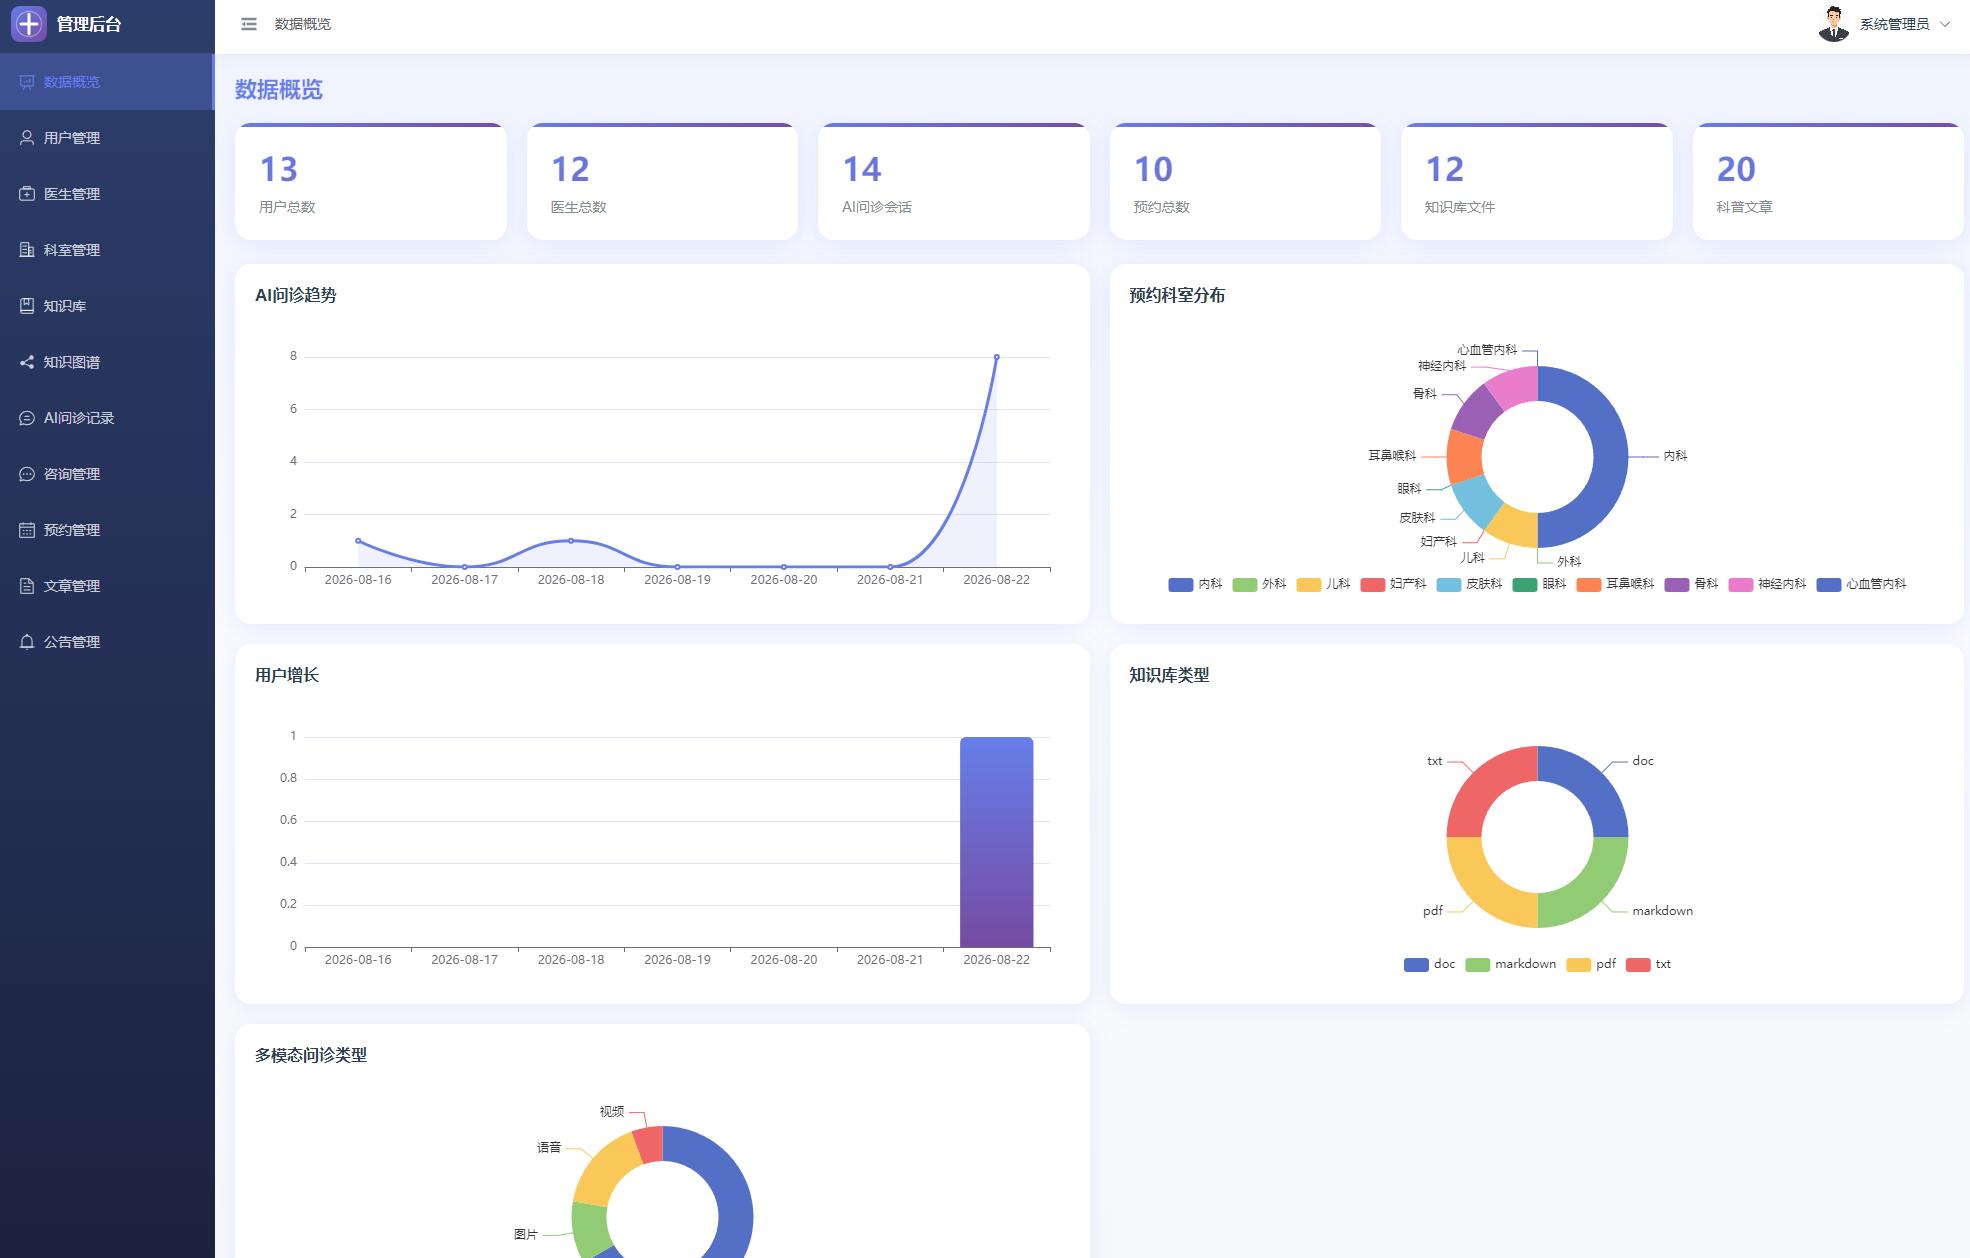
Task: Click the 医生总数 card showing 12
Action: coord(662,182)
